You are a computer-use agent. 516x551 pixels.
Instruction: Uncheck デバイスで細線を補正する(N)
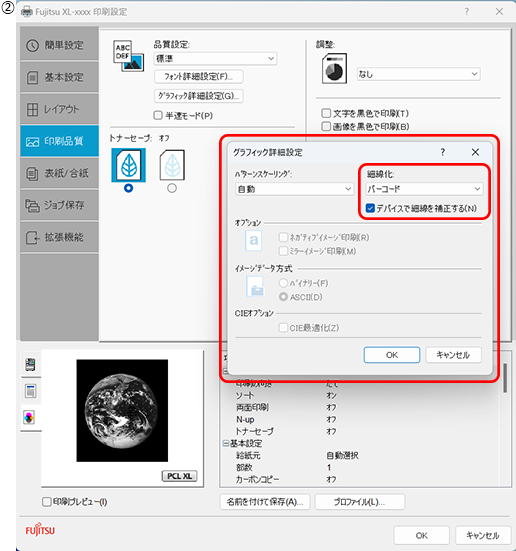[370, 208]
